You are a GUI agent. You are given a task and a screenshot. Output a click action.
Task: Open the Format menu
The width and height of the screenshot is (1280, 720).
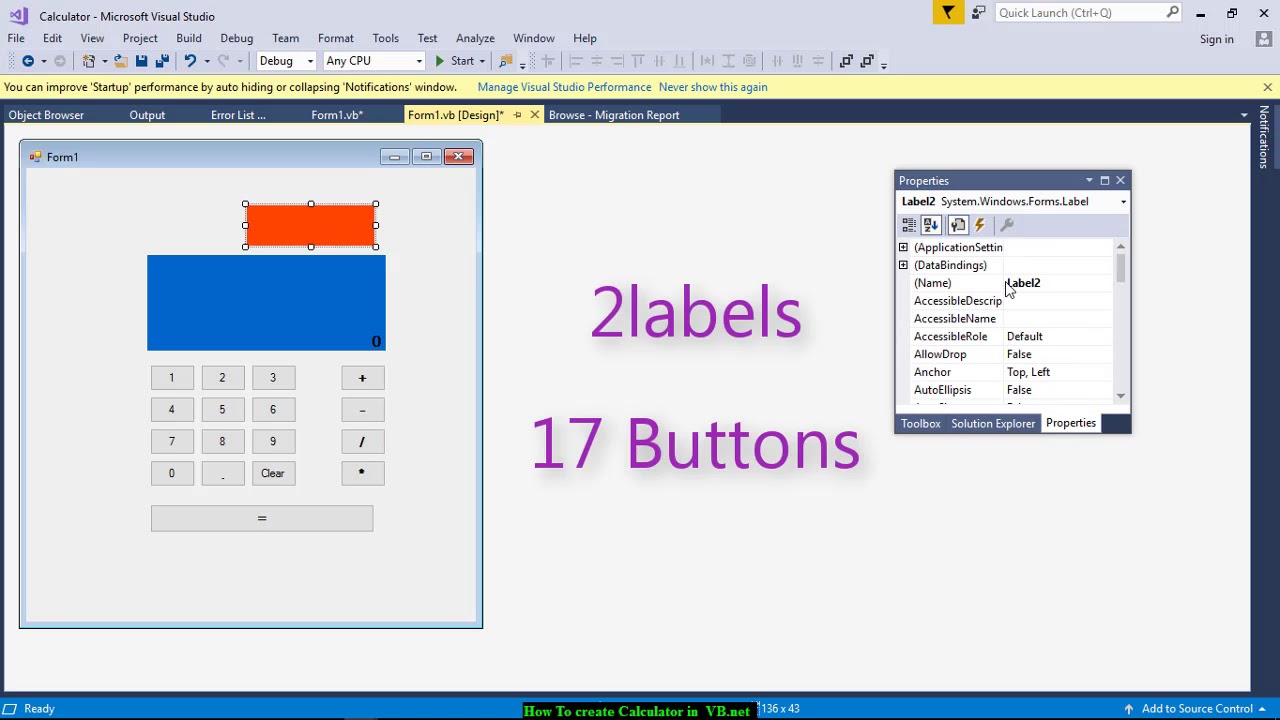336,38
